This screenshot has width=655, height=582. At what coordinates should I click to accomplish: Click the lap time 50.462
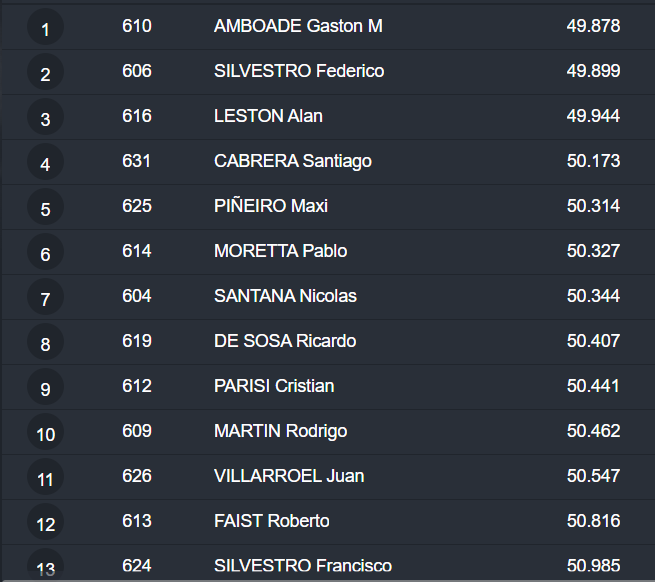pyautogui.click(x=593, y=431)
